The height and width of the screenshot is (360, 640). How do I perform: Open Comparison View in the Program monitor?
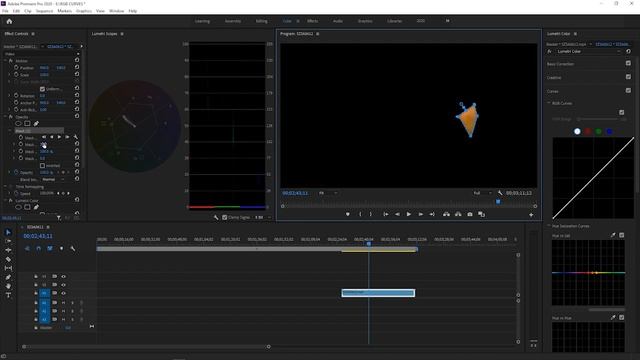(x=482, y=214)
